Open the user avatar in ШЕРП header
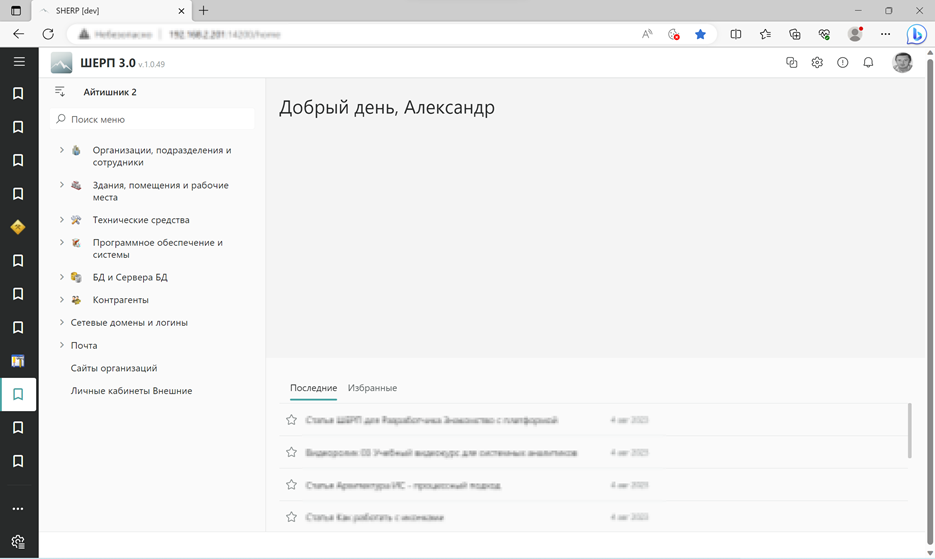 902,63
